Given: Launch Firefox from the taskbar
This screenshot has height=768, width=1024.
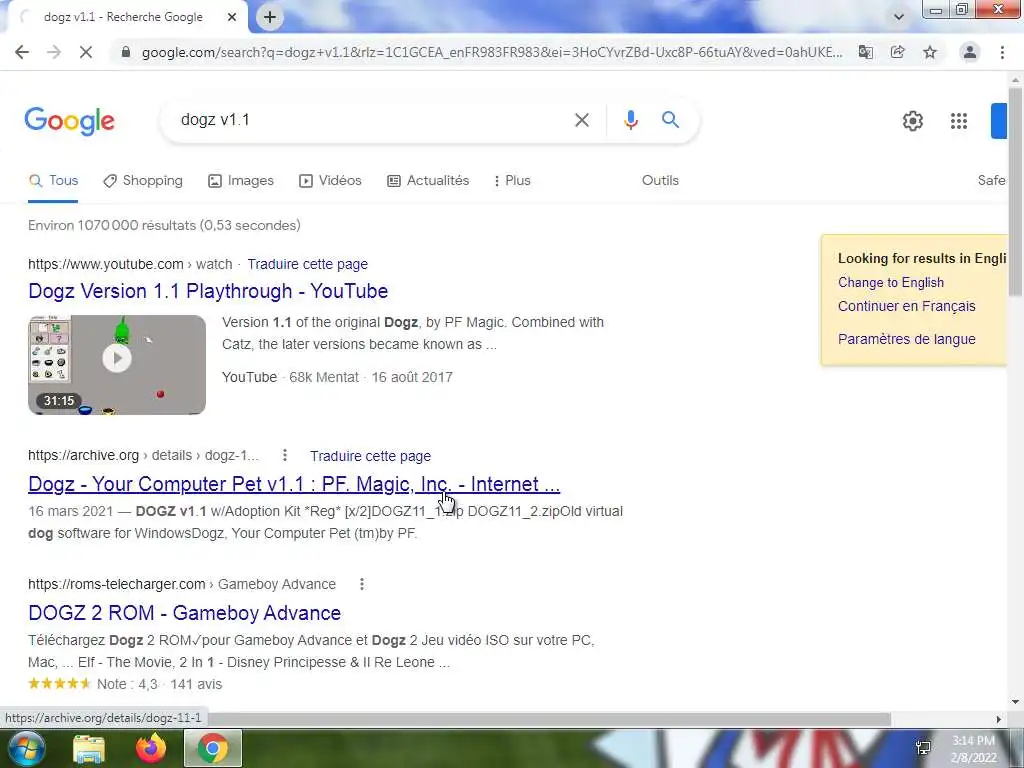Looking at the screenshot, I should 151,748.
